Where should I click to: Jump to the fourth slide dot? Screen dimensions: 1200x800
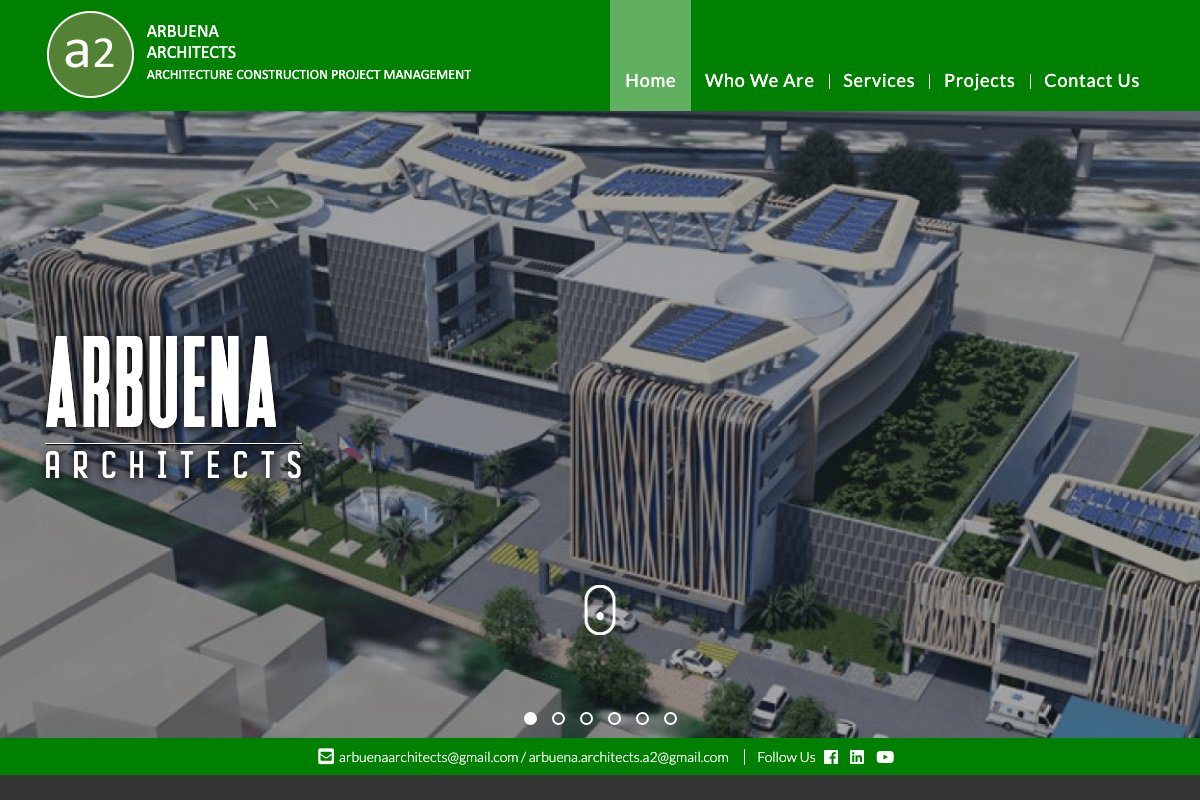(613, 718)
